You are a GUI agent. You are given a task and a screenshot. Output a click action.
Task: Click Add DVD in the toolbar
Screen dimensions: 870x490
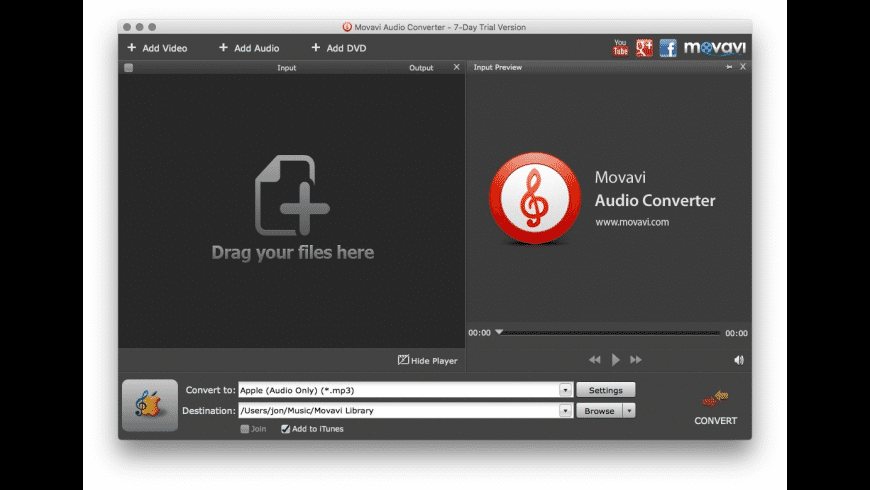(x=338, y=48)
